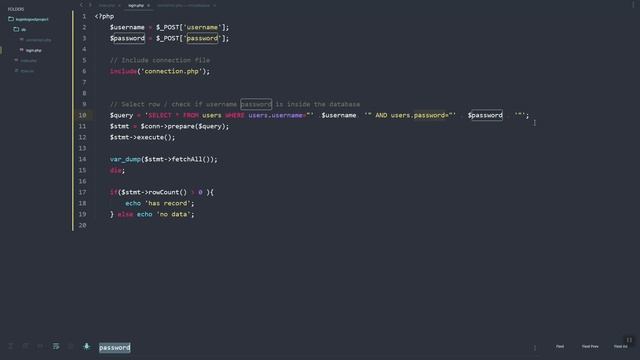Viewport: 640px width, 360px height.
Task: Toggle case sensitive search option
Action: [25, 346]
